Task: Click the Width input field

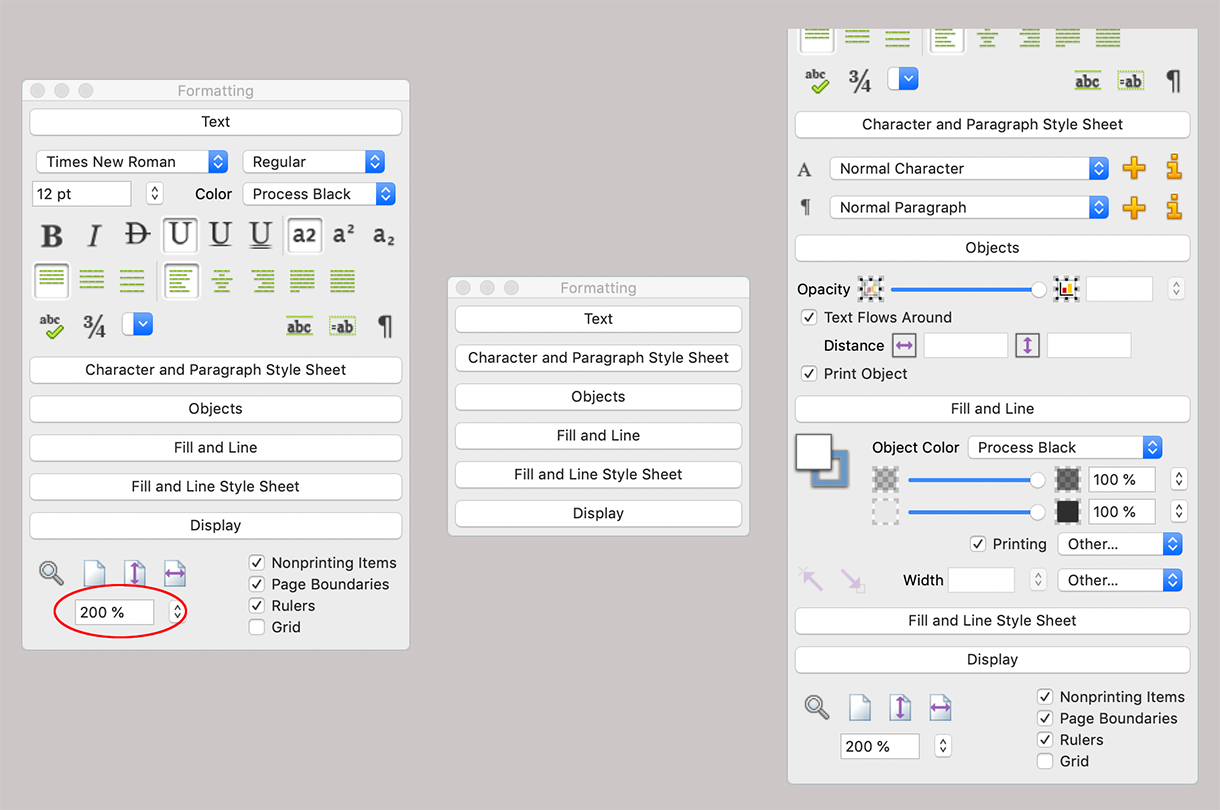Action: tap(981, 580)
